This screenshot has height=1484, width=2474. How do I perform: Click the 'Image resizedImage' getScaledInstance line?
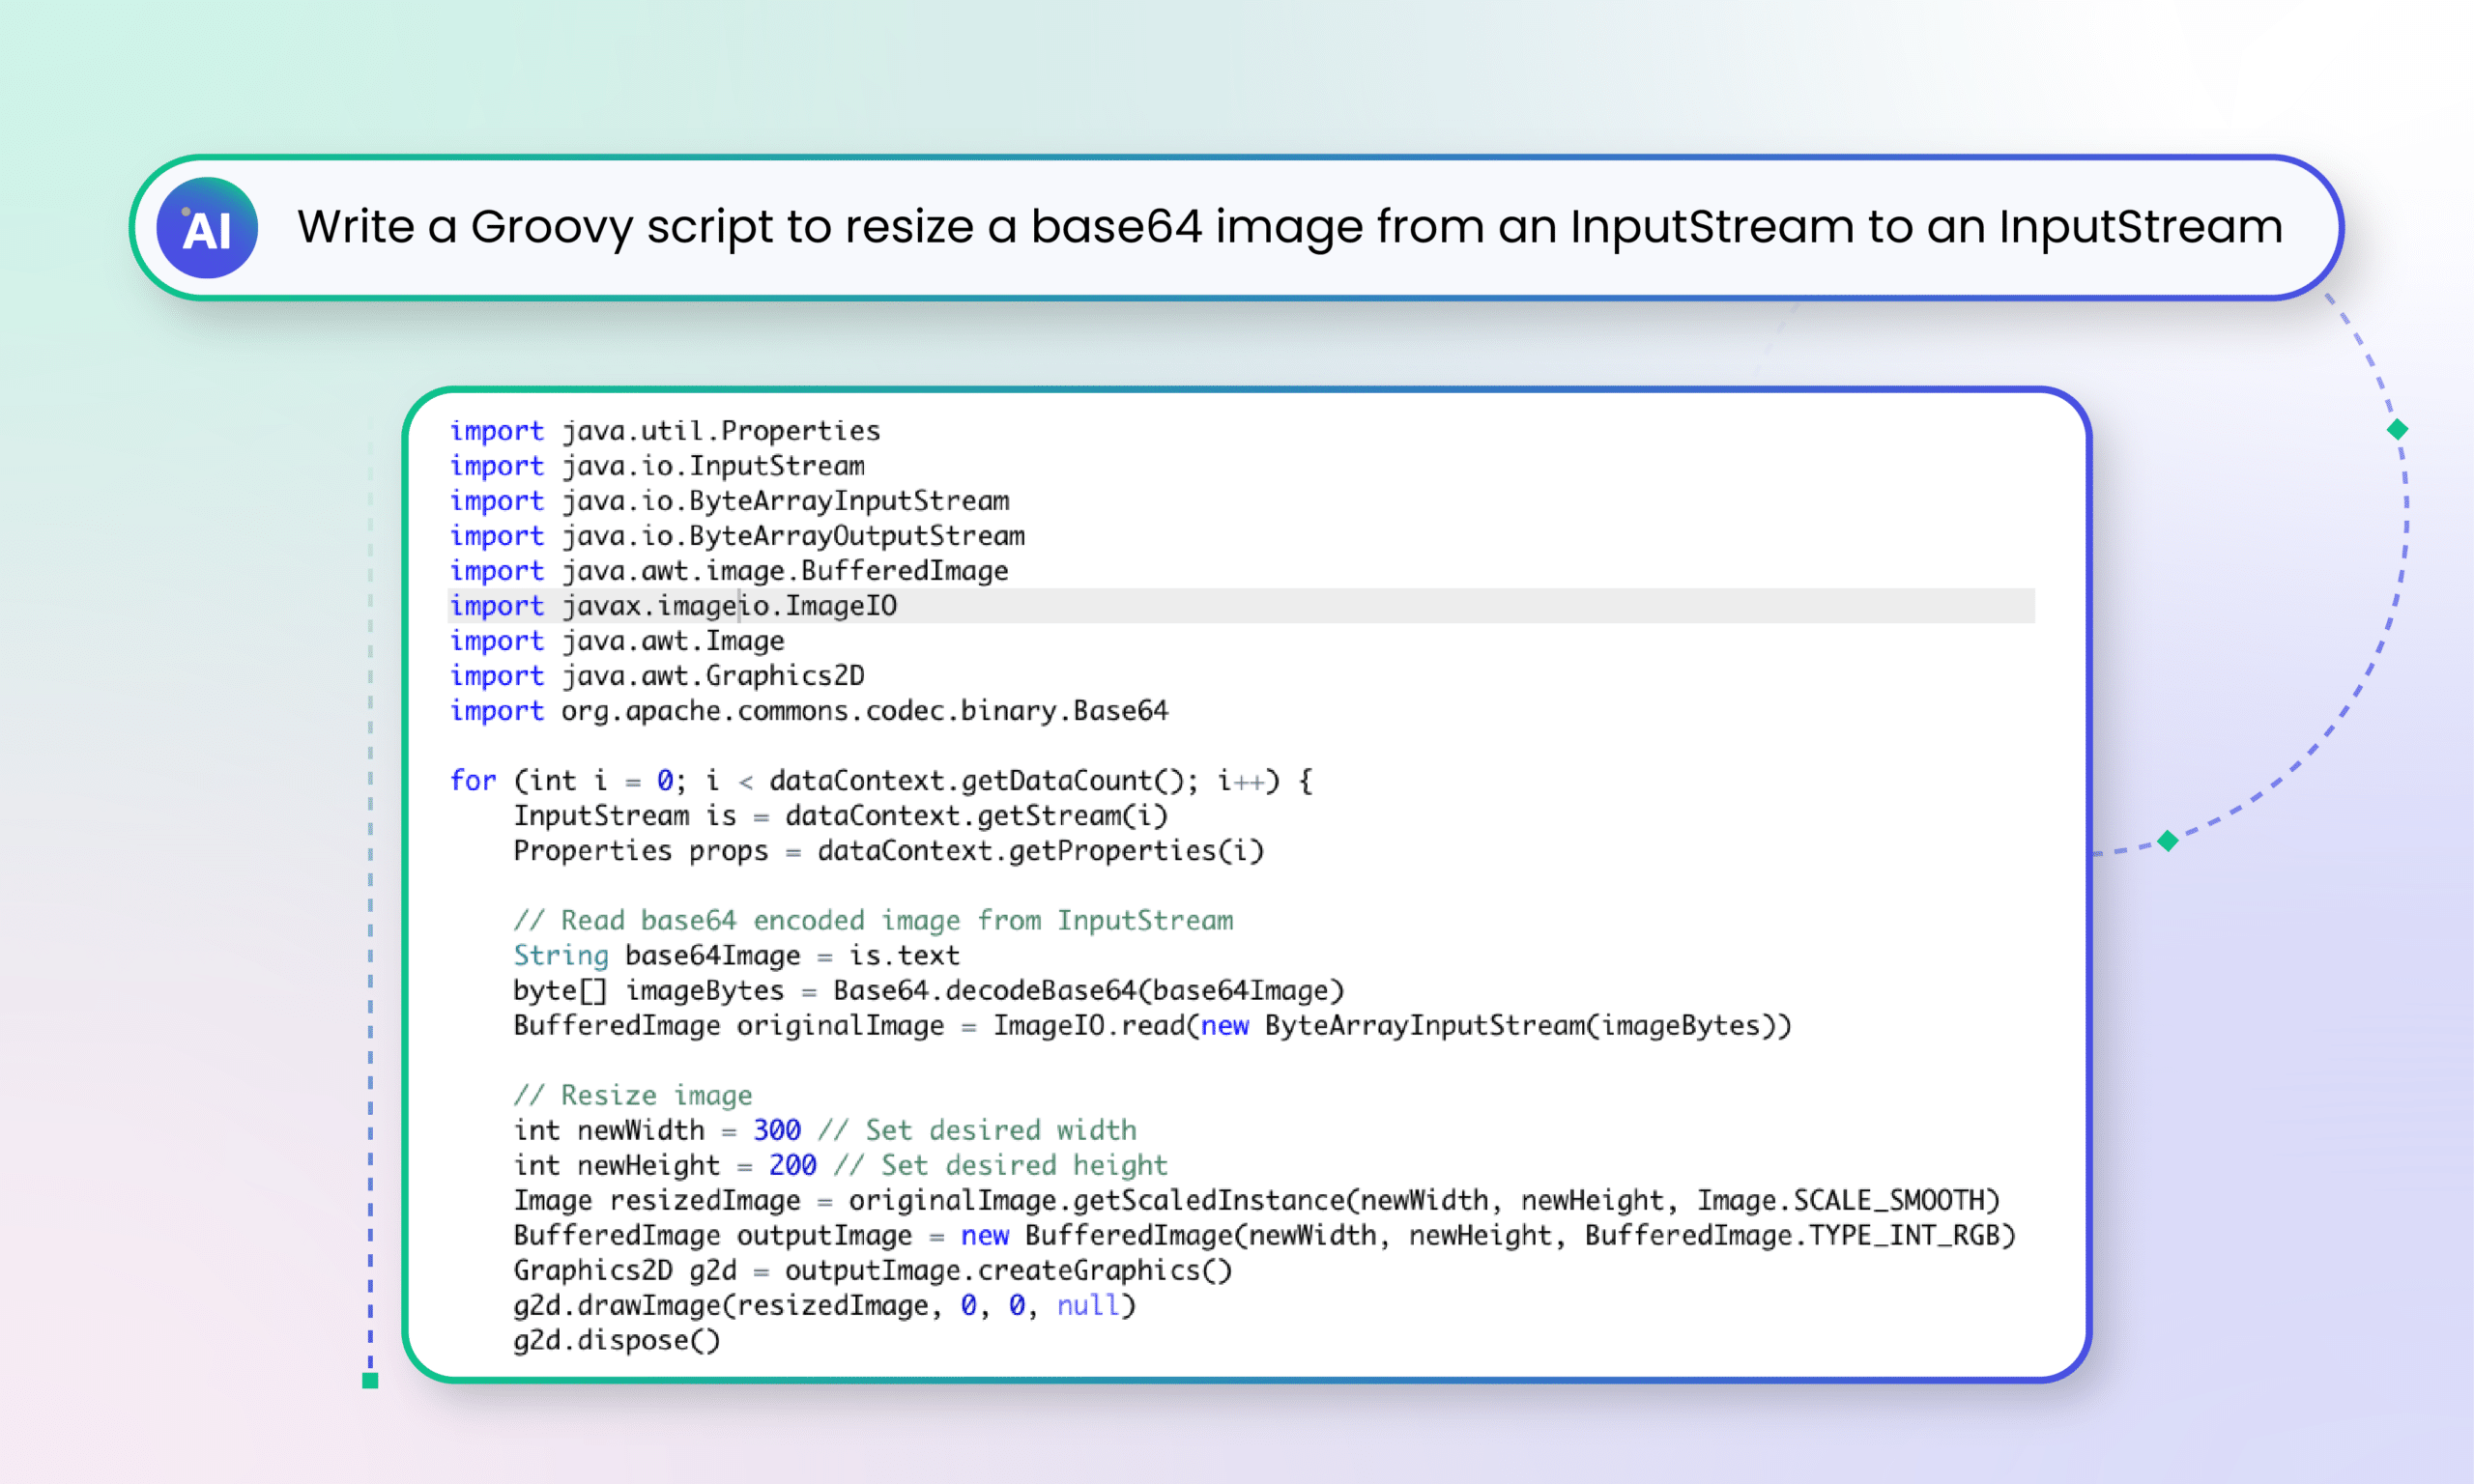[x=1257, y=1201]
